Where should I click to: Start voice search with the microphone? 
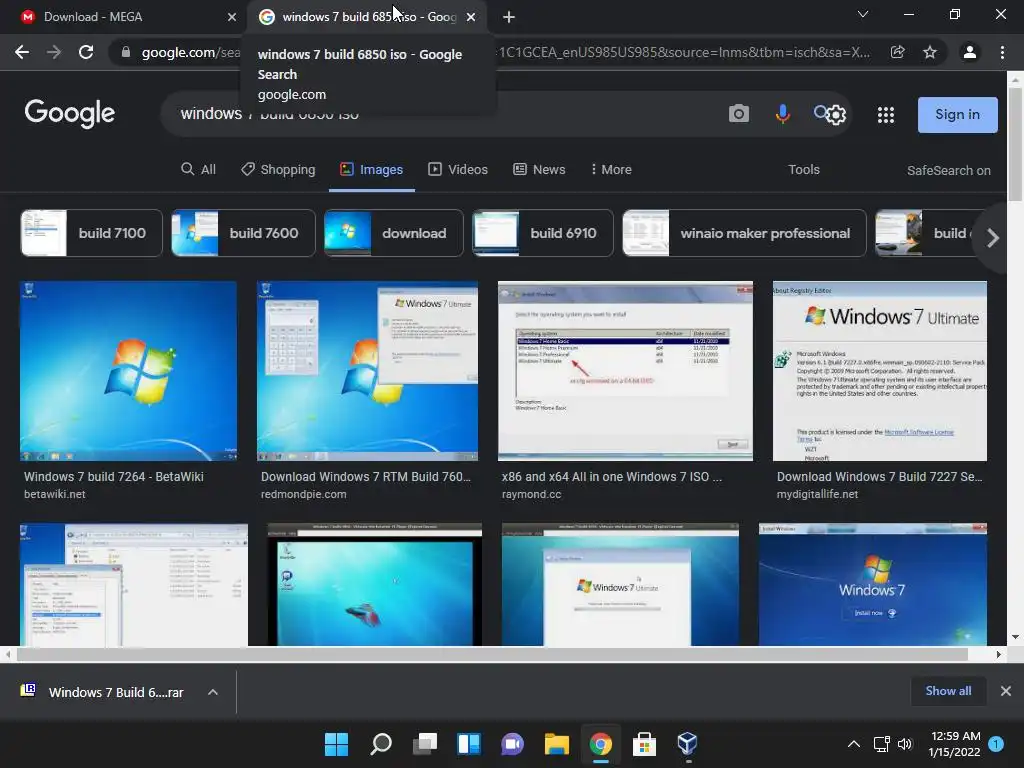782,114
